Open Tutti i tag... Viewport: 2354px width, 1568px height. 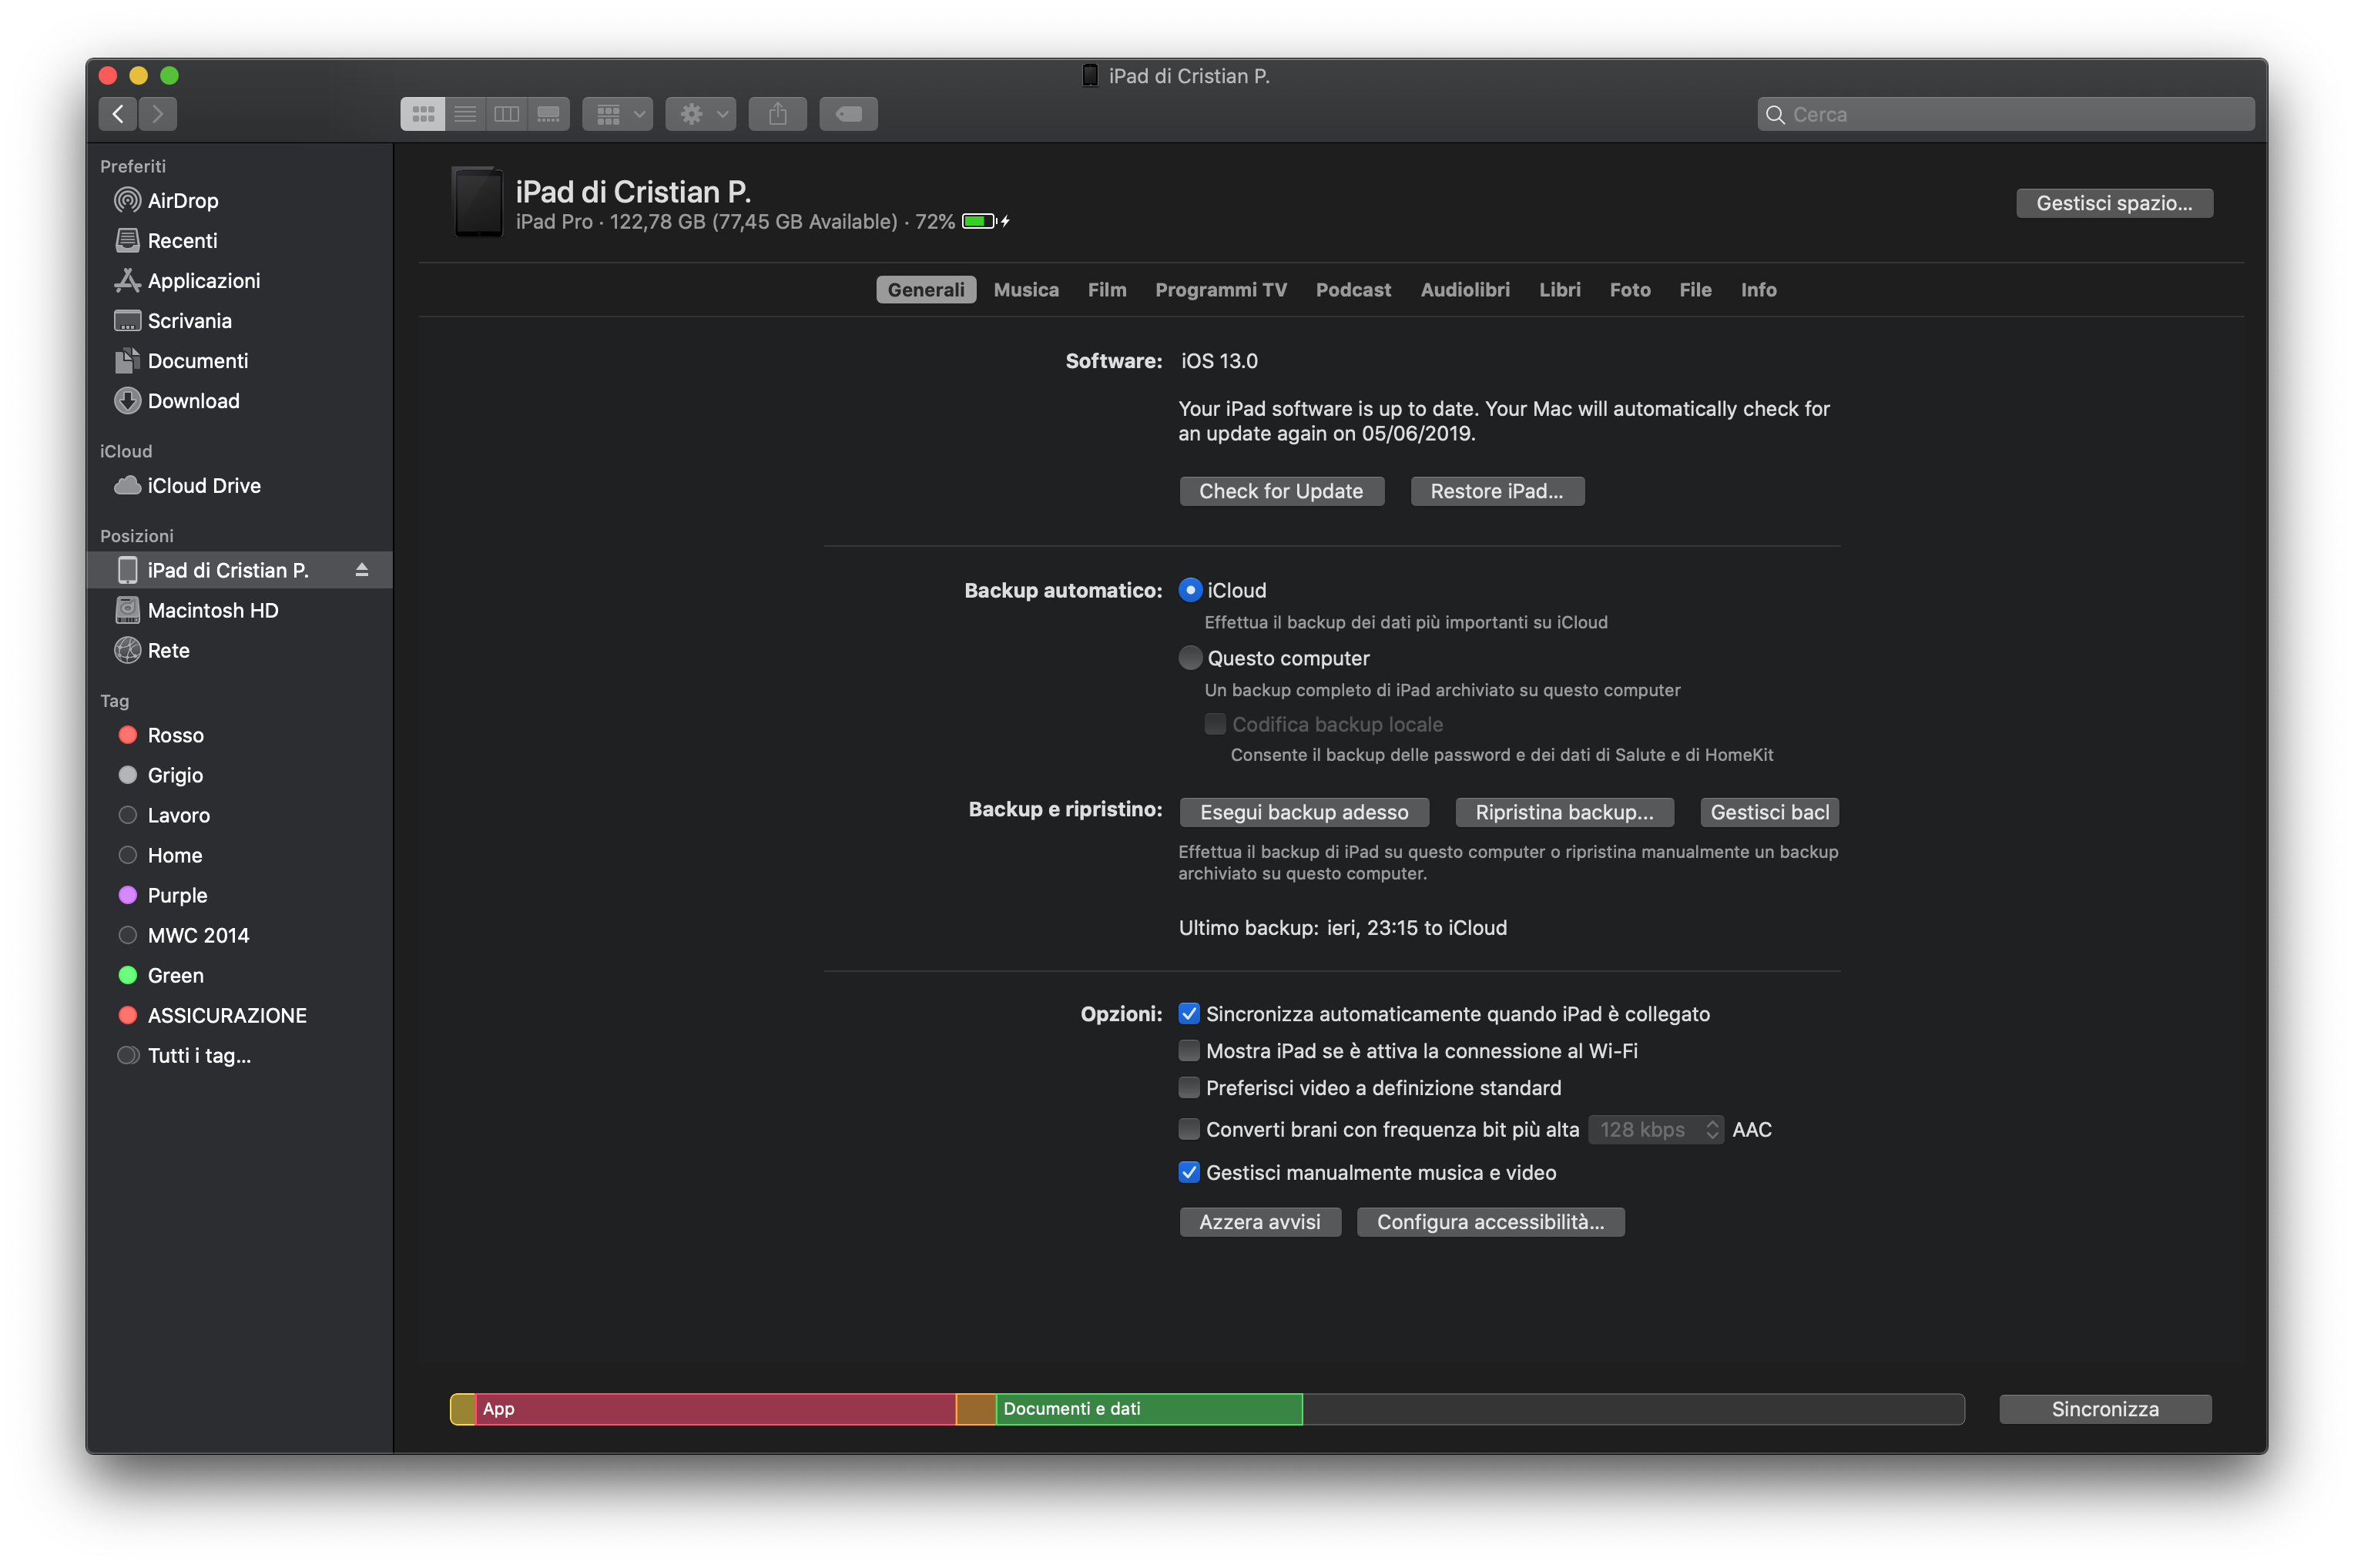(240, 1055)
